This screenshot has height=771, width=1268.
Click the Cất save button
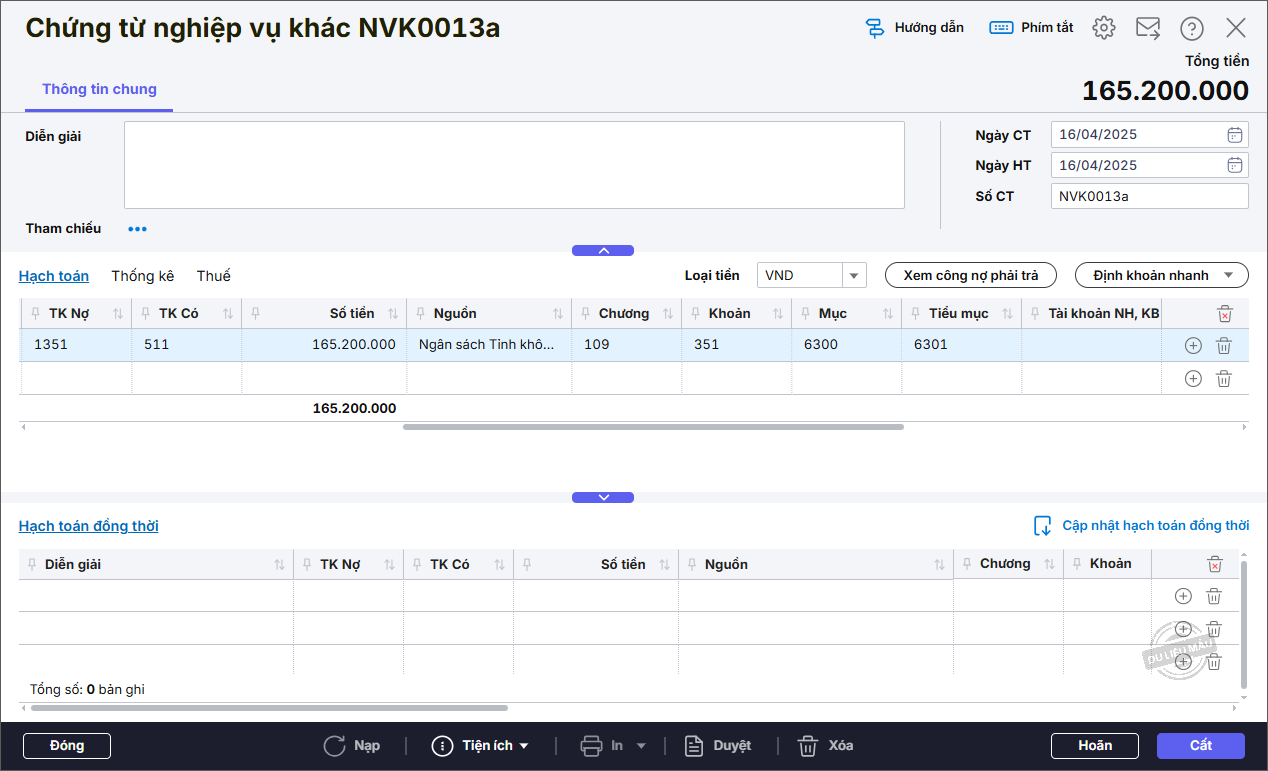(x=1200, y=746)
